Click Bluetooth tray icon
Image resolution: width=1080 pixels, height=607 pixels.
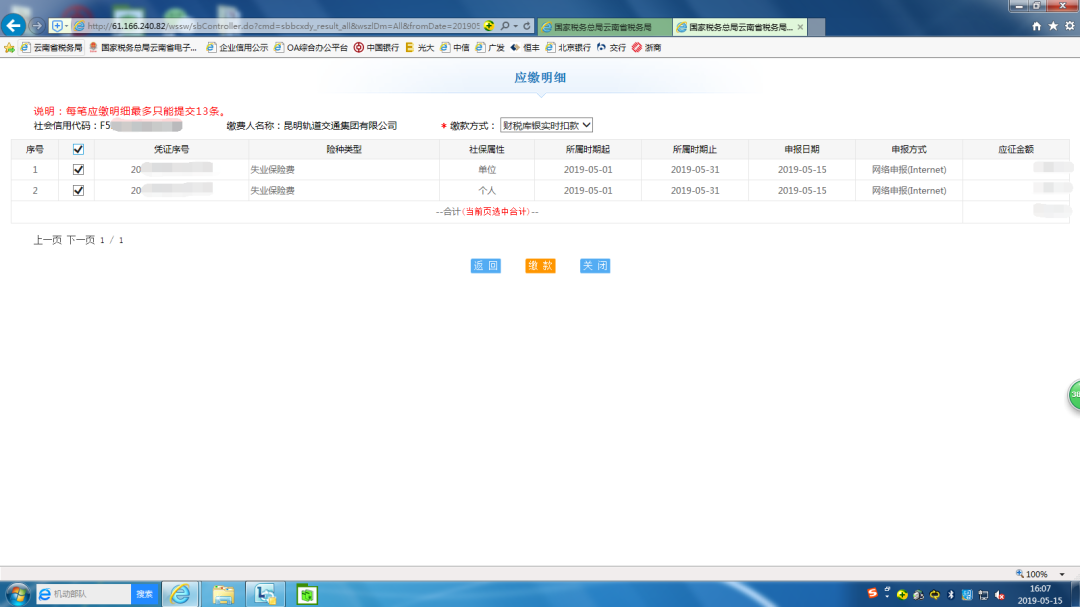[x=951, y=595]
